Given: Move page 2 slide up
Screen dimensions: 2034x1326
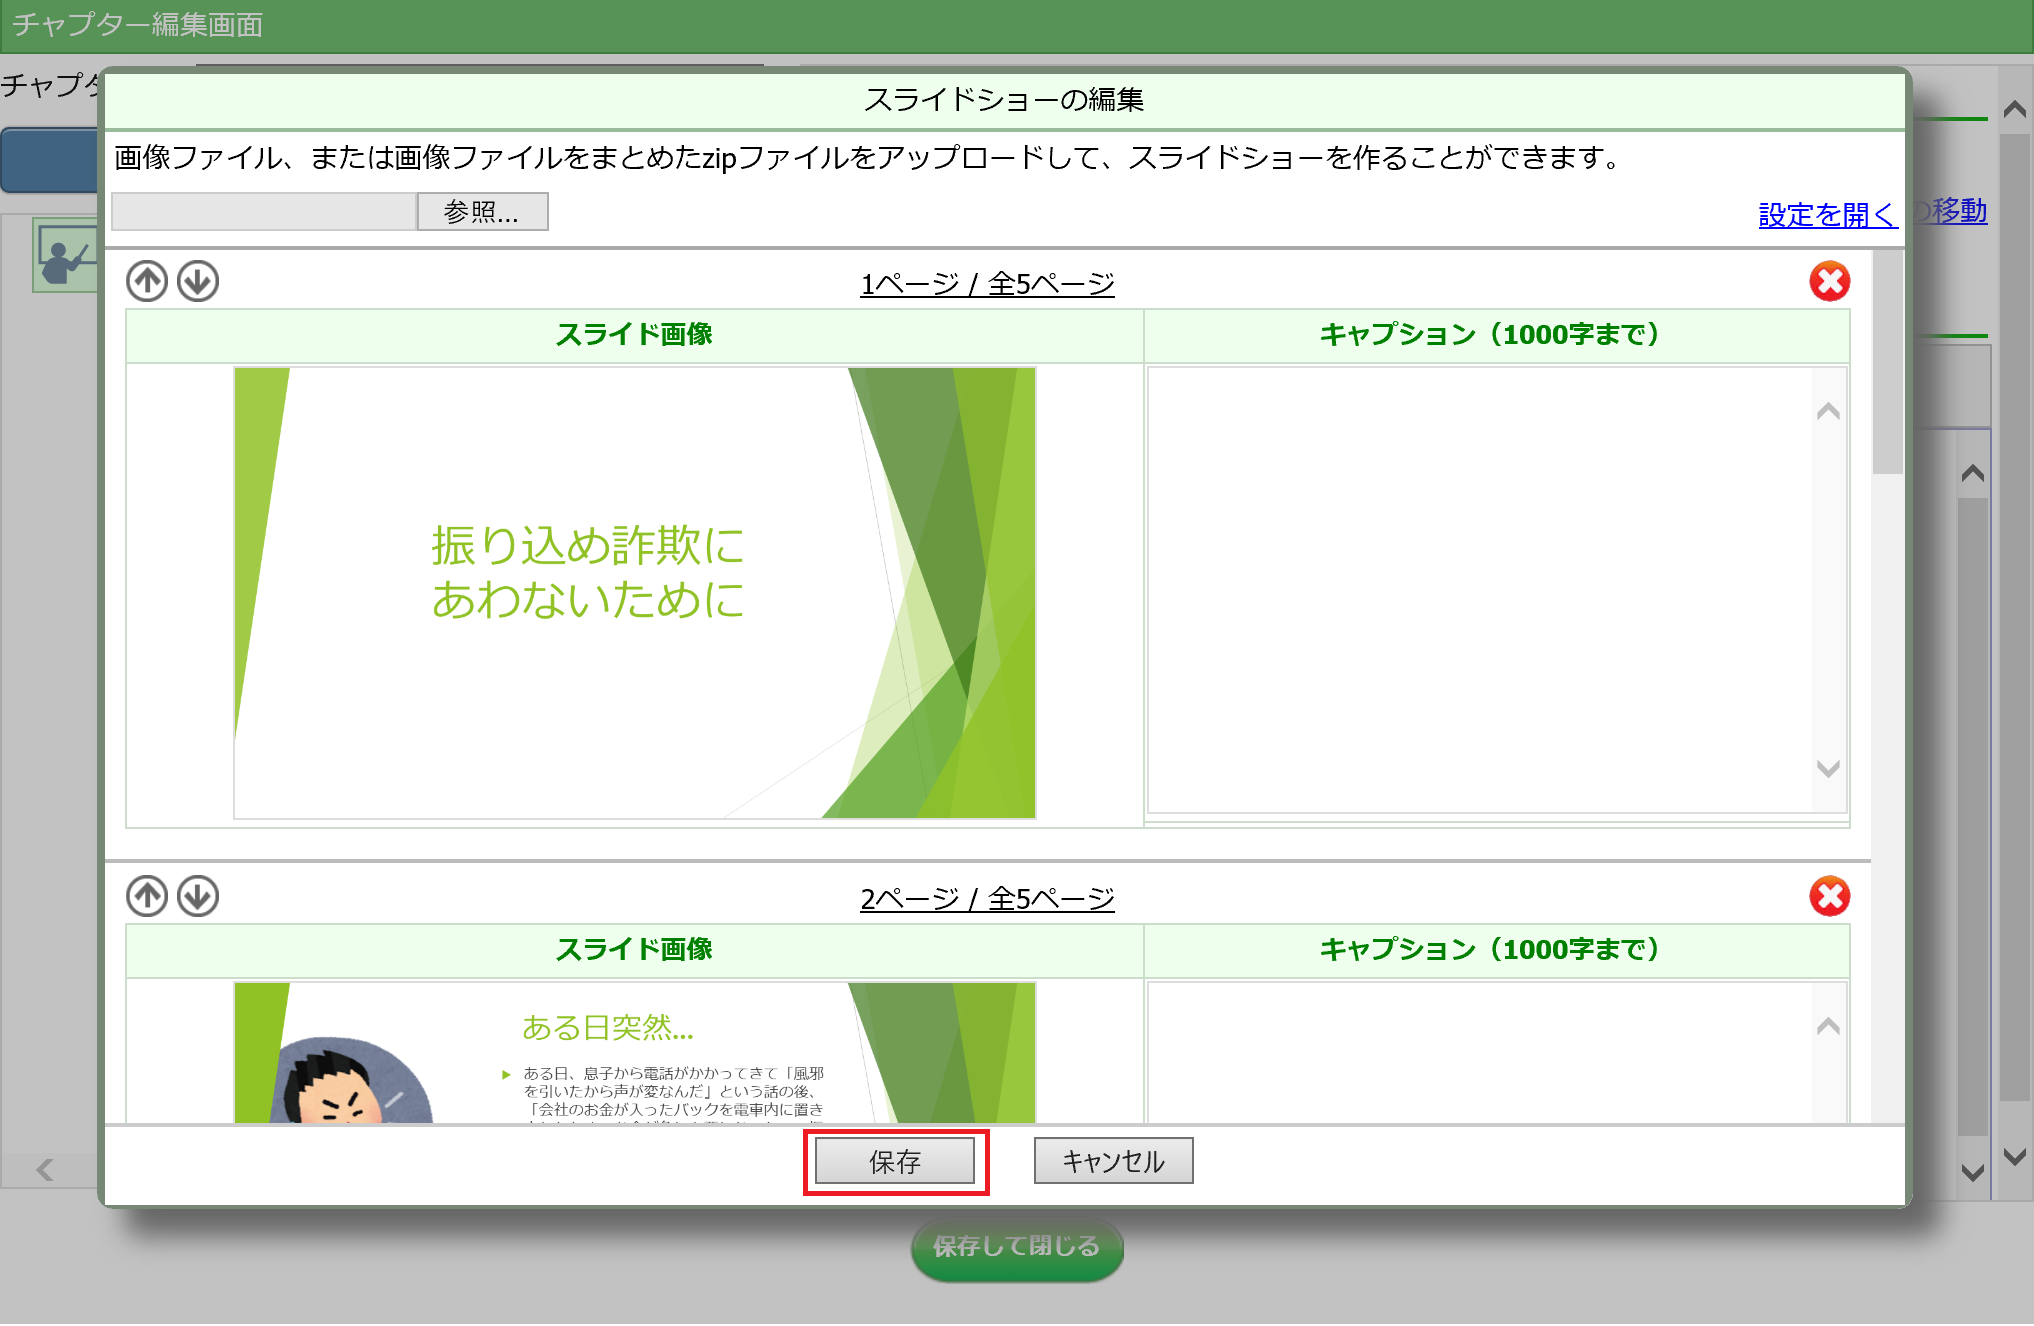Looking at the screenshot, I should tap(147, 897).
